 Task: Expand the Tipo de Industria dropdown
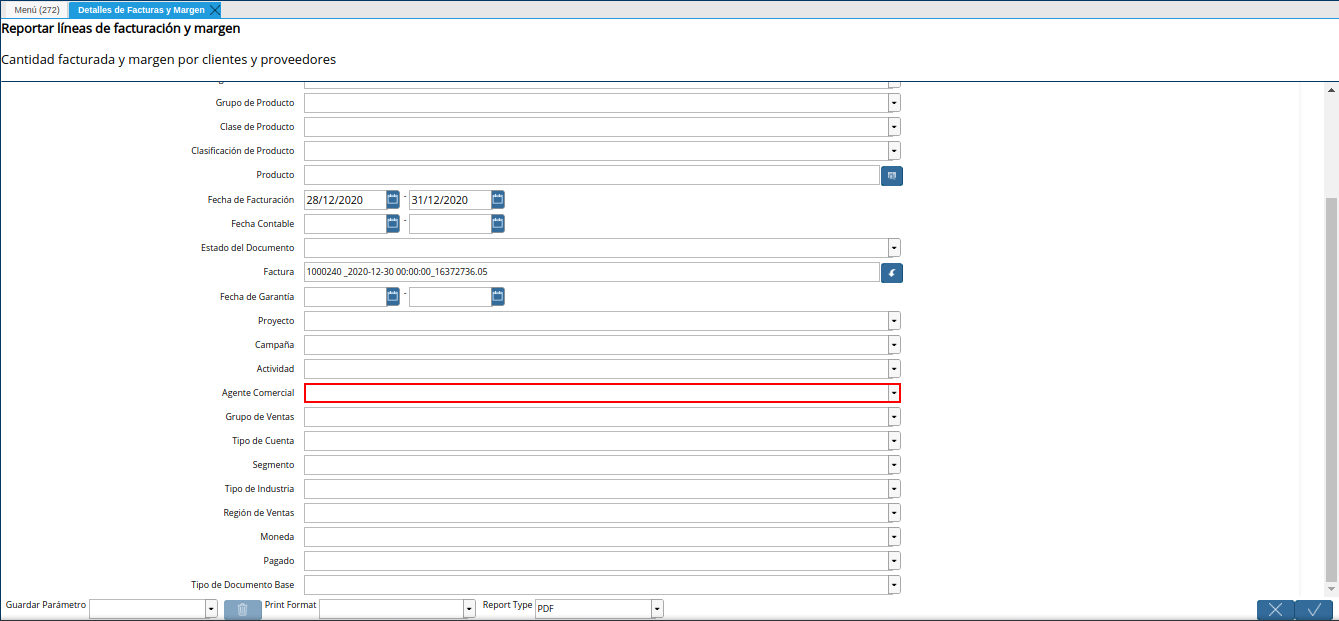894,489
